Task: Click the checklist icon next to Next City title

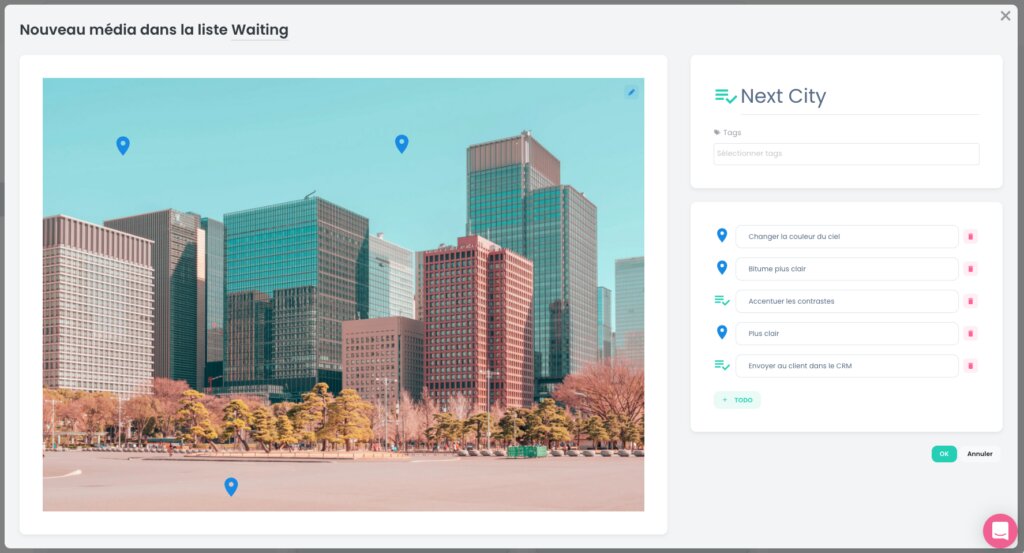Action: click(726, 97)
